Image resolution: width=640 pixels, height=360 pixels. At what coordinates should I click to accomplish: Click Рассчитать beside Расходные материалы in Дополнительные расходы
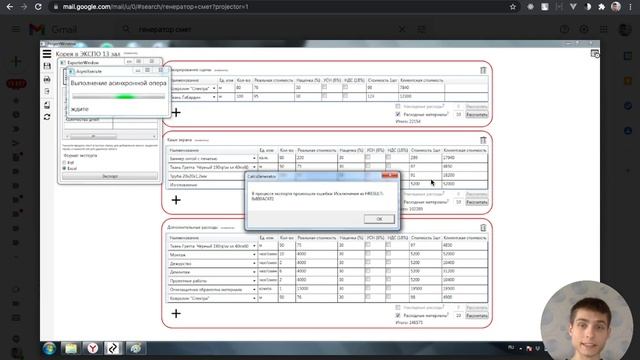(x=477, y=316)
